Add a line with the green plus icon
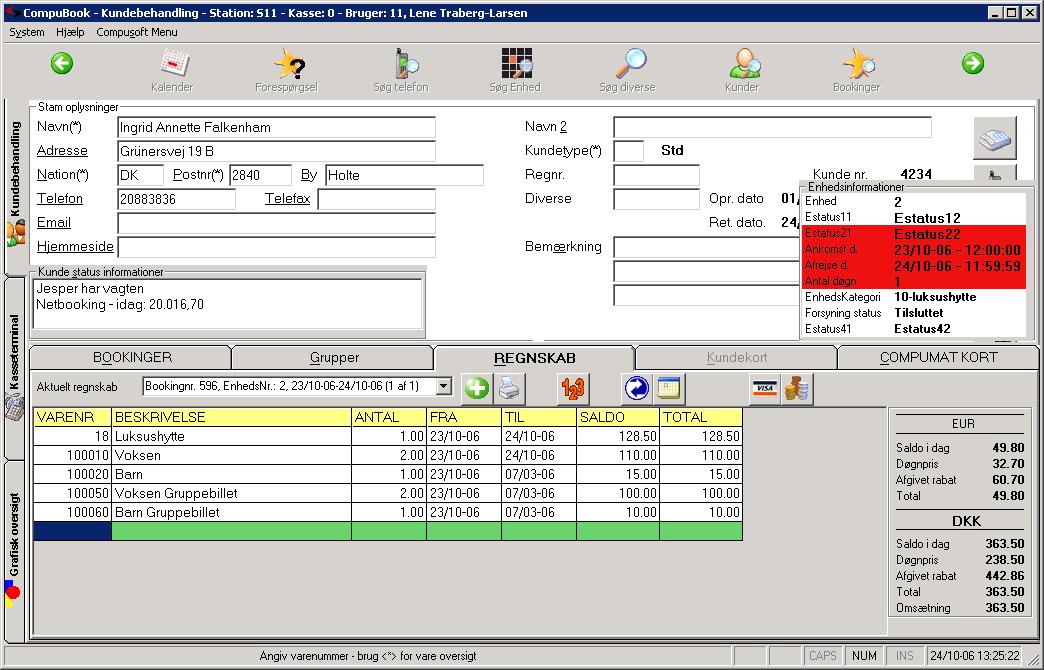1044x670 pixels. point(477,388)
